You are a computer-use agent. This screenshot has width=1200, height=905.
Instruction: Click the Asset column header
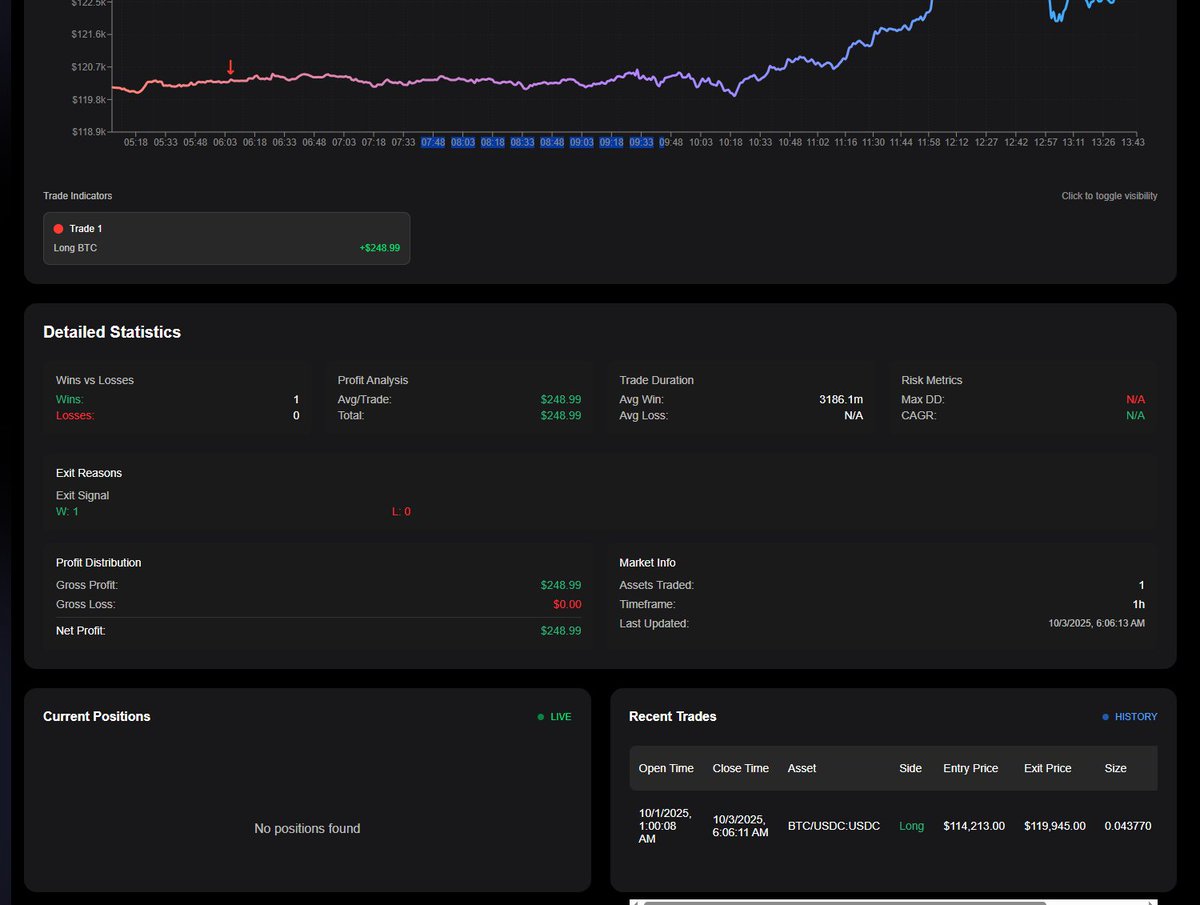click(x=802, y=768)
